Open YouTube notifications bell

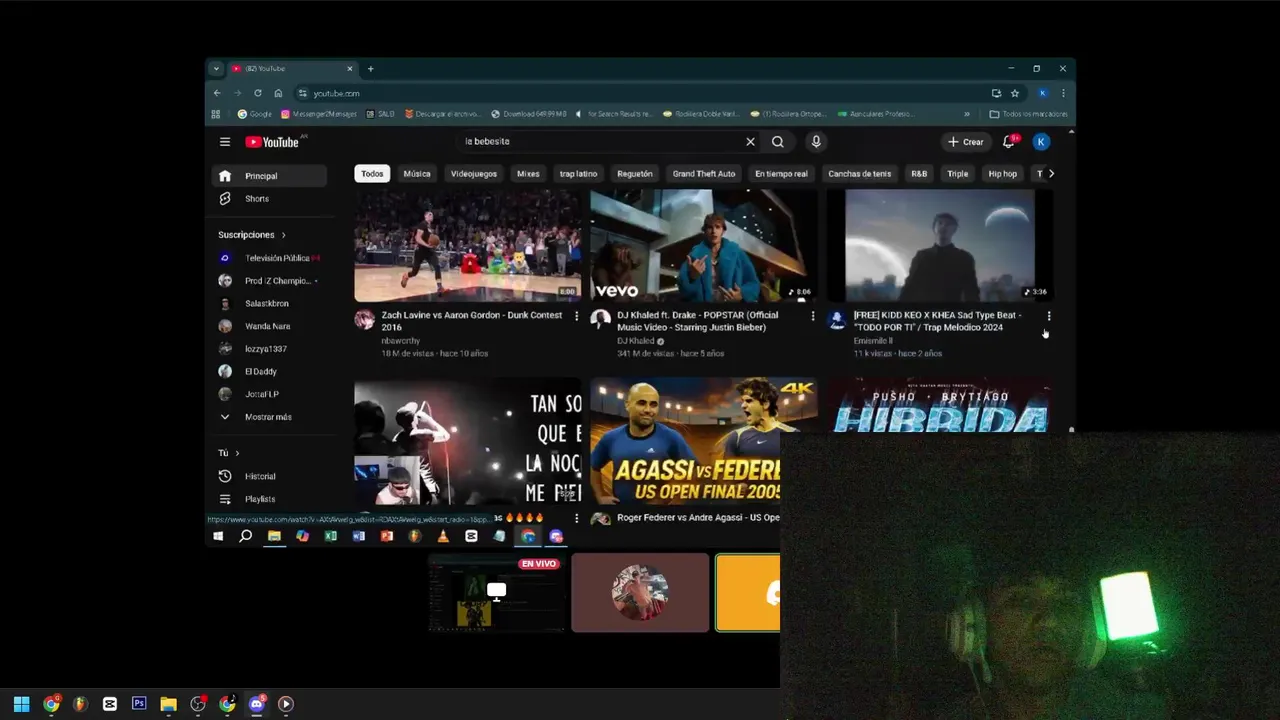point(1009,142)
